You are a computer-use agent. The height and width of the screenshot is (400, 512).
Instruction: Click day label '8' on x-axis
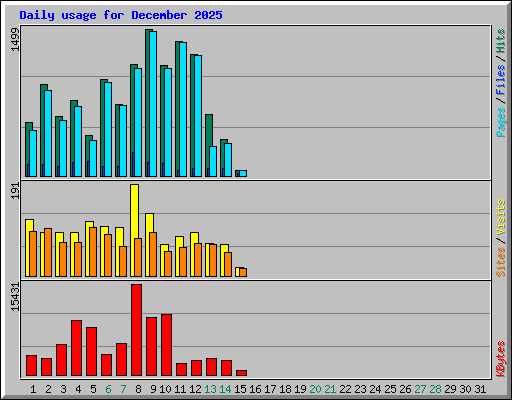(x=138, y=389)
